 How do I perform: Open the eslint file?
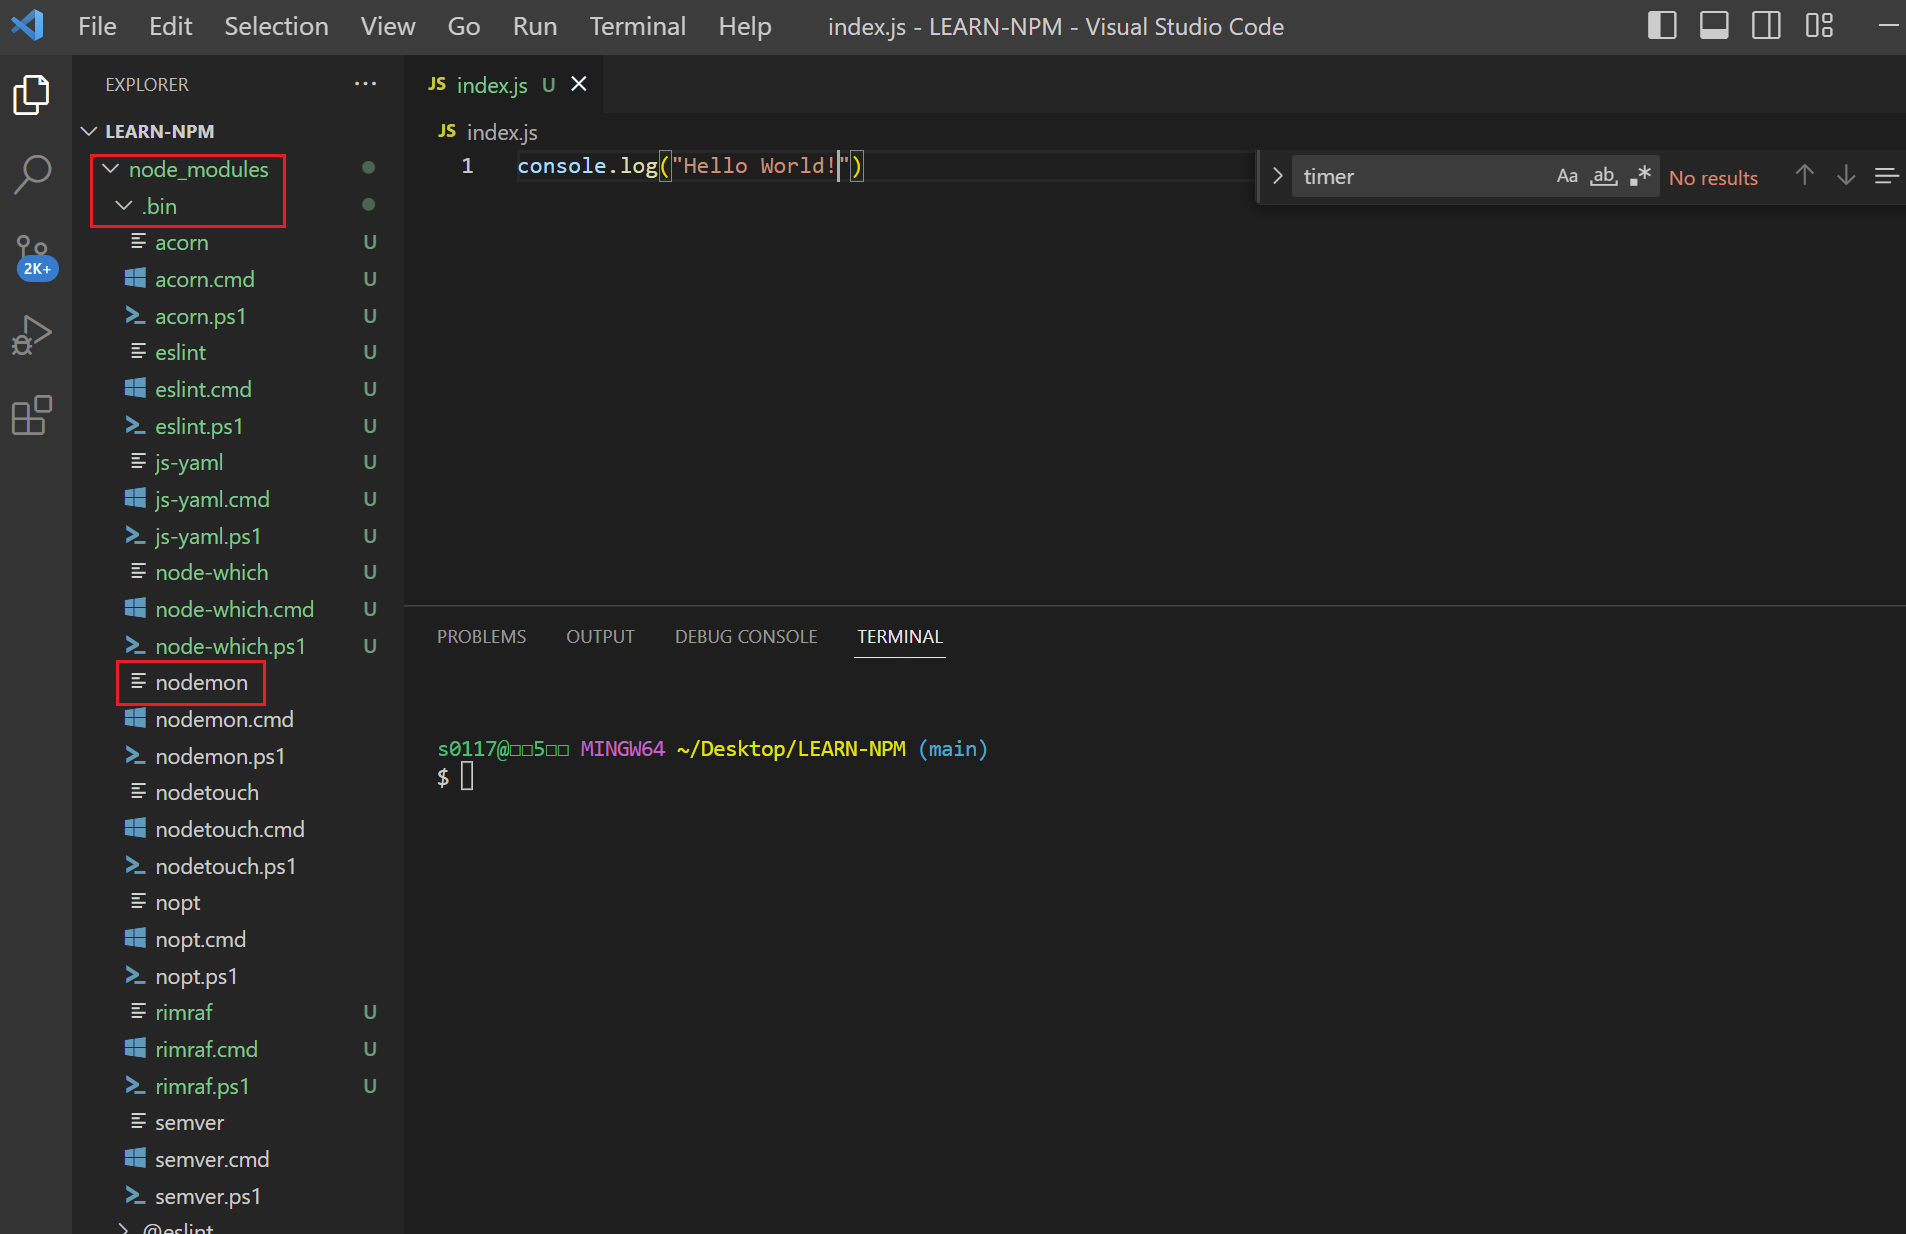coord(238,352)
